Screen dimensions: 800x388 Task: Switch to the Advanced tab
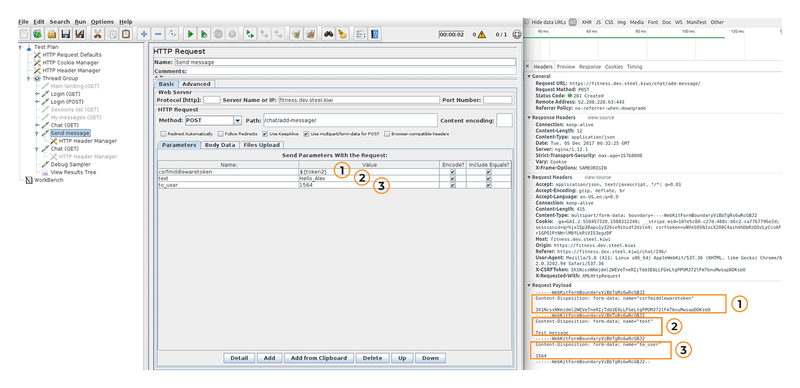pyautogui.click(x=196, y=84)
